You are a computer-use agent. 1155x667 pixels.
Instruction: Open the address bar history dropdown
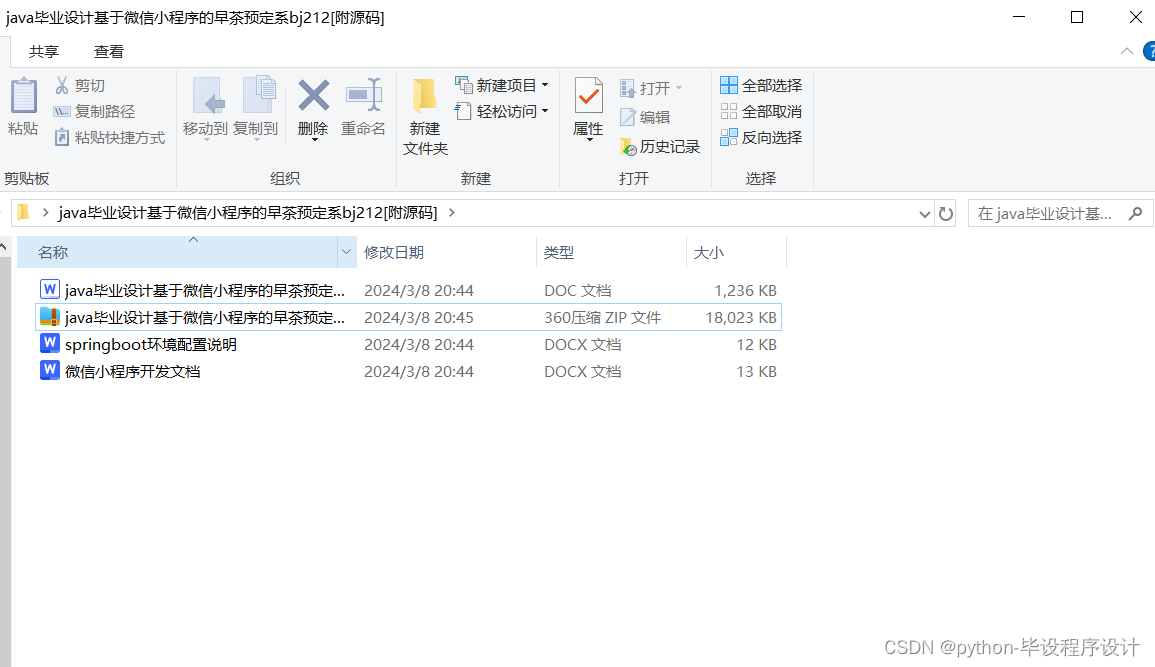point(924,213)
